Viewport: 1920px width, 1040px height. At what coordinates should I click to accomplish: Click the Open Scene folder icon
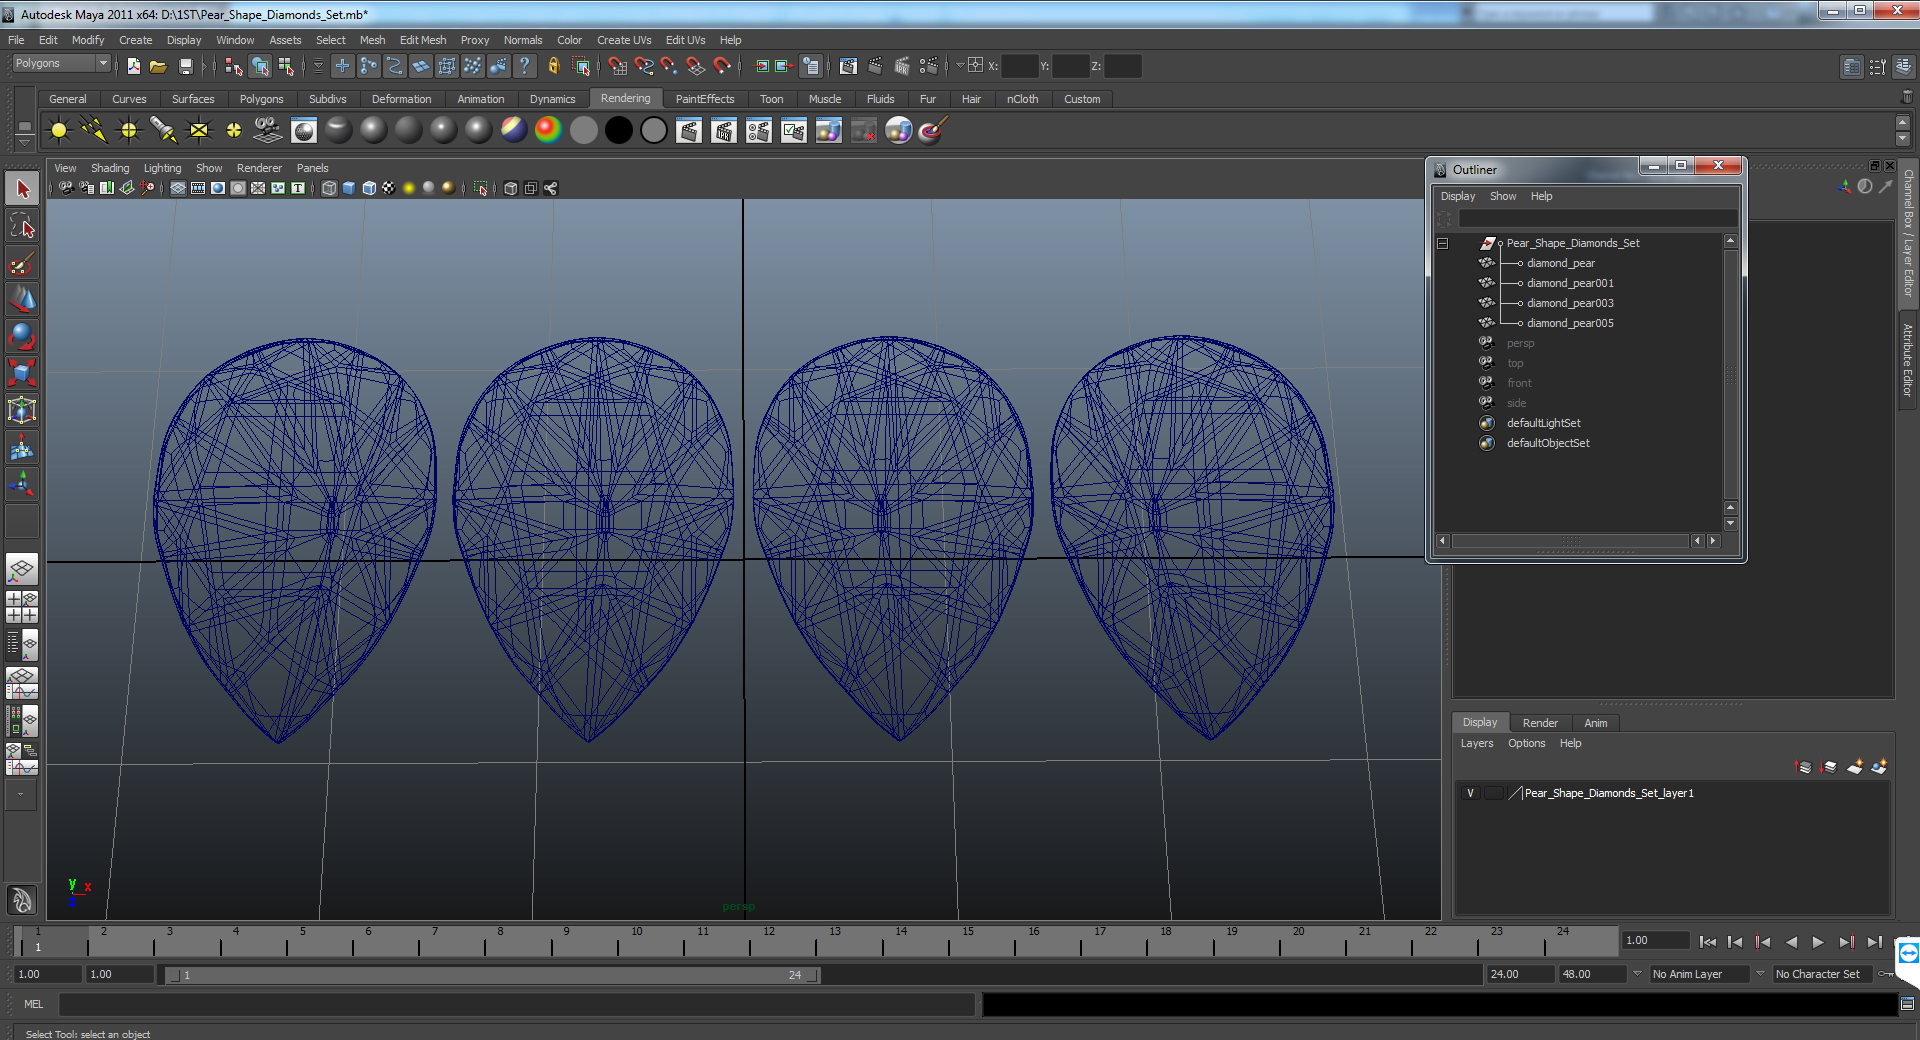tap(158, 66)
